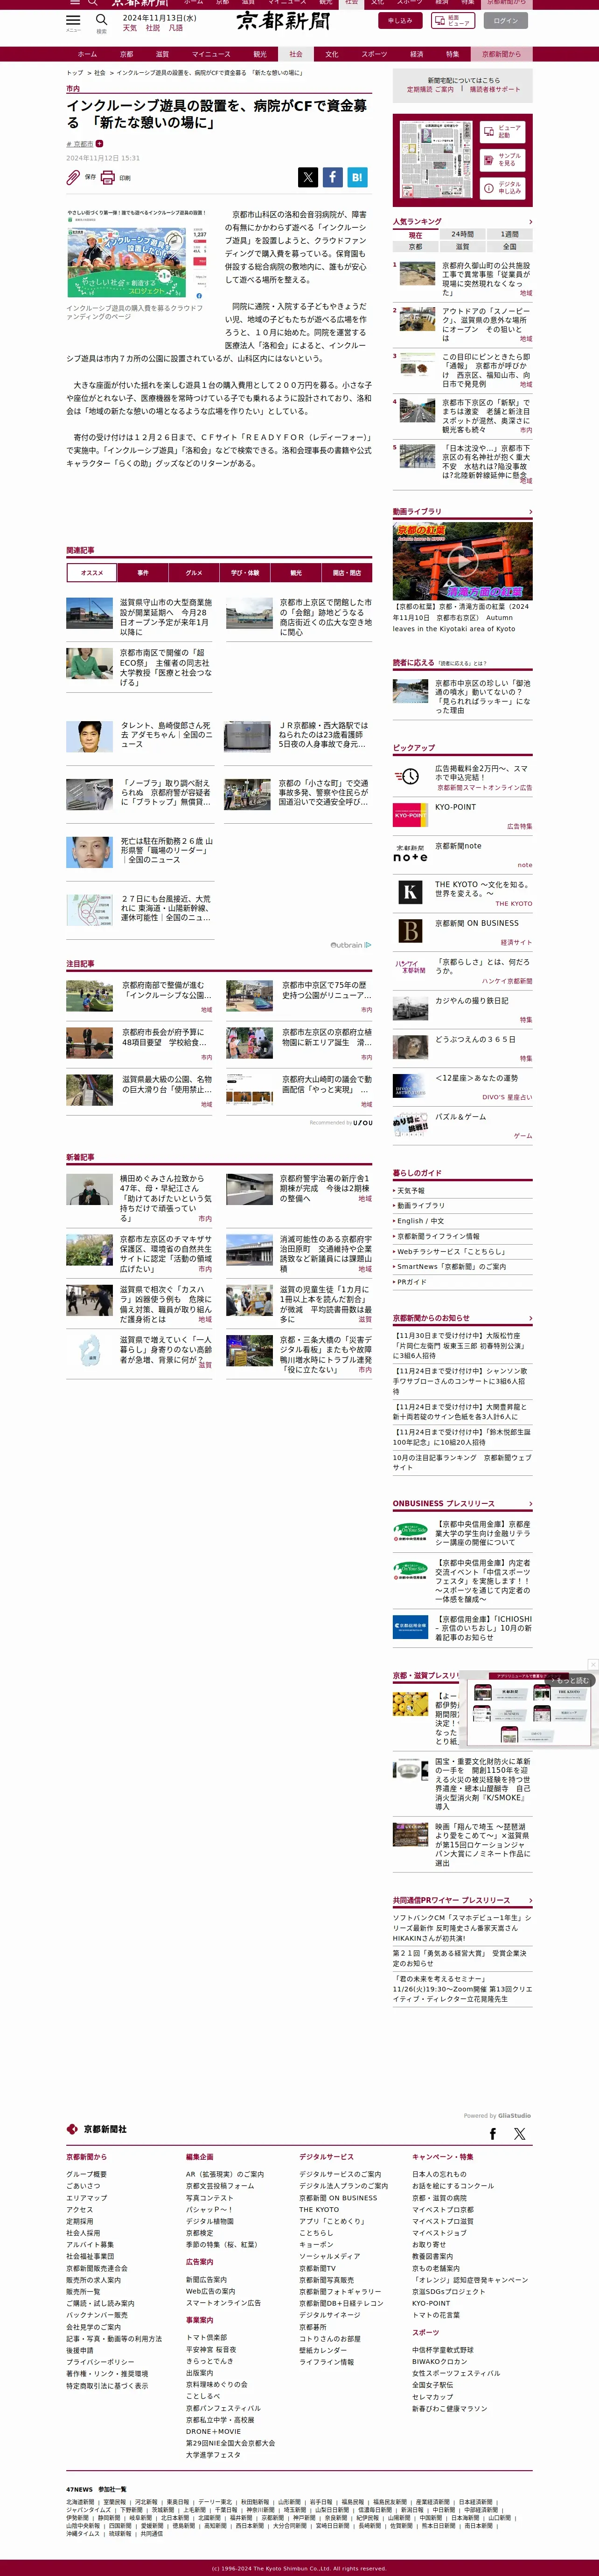Switch related articles to 開店・閉店 tab

coord(347,573)
